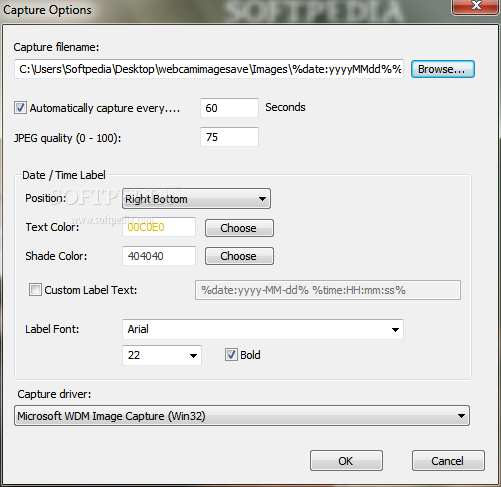Choose a new Shade Color
Screen dimensions: 501x487
point(239,256)
